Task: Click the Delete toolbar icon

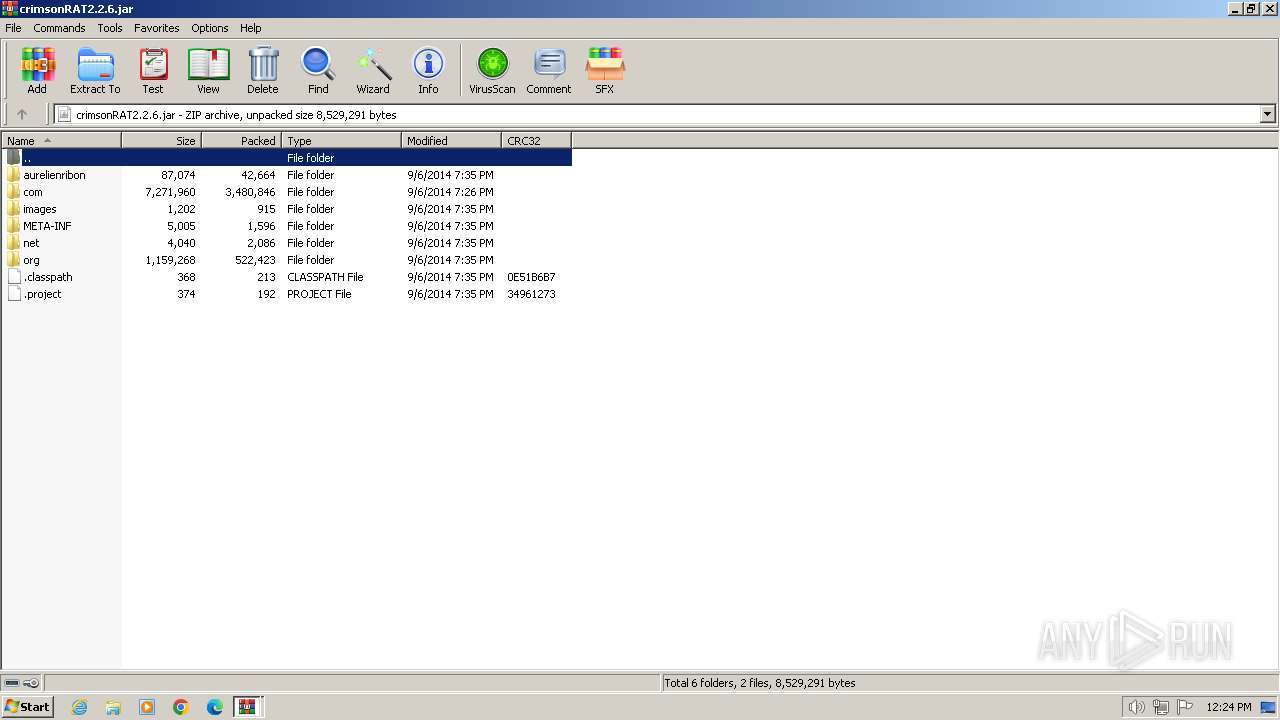Action: click(x=263, y=71)
